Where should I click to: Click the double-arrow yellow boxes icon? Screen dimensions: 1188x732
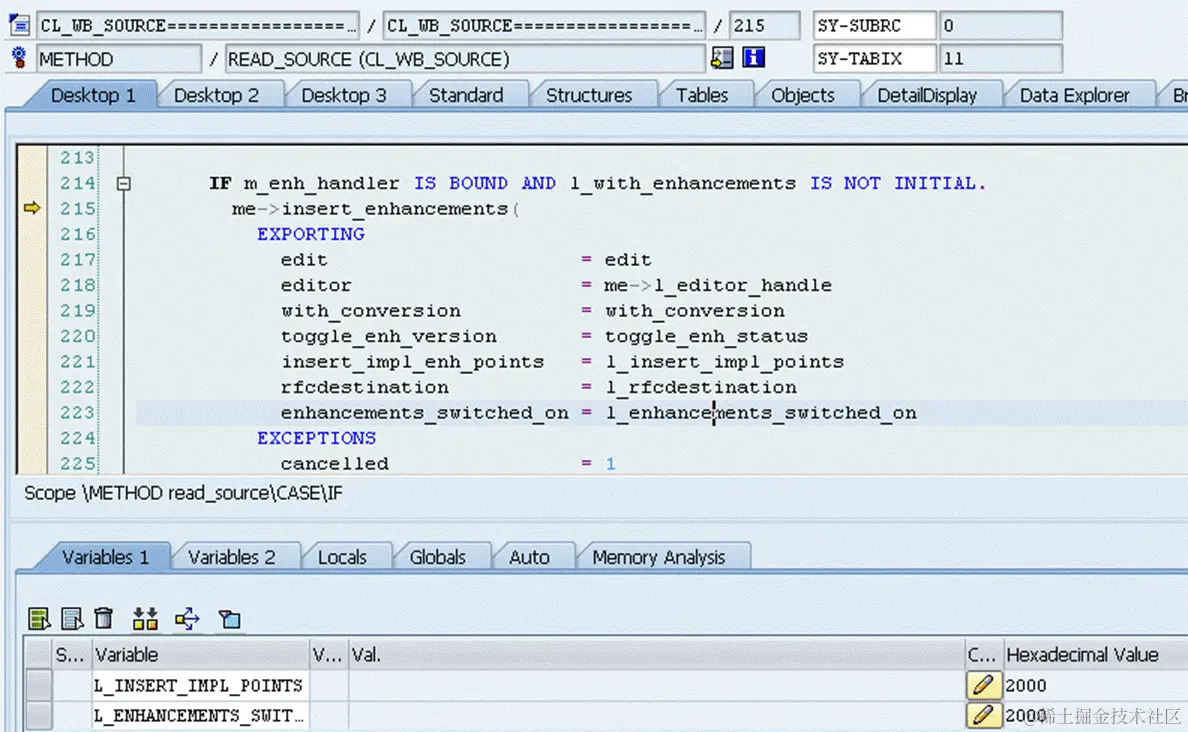pyautogui.click(x=145, y=618)
